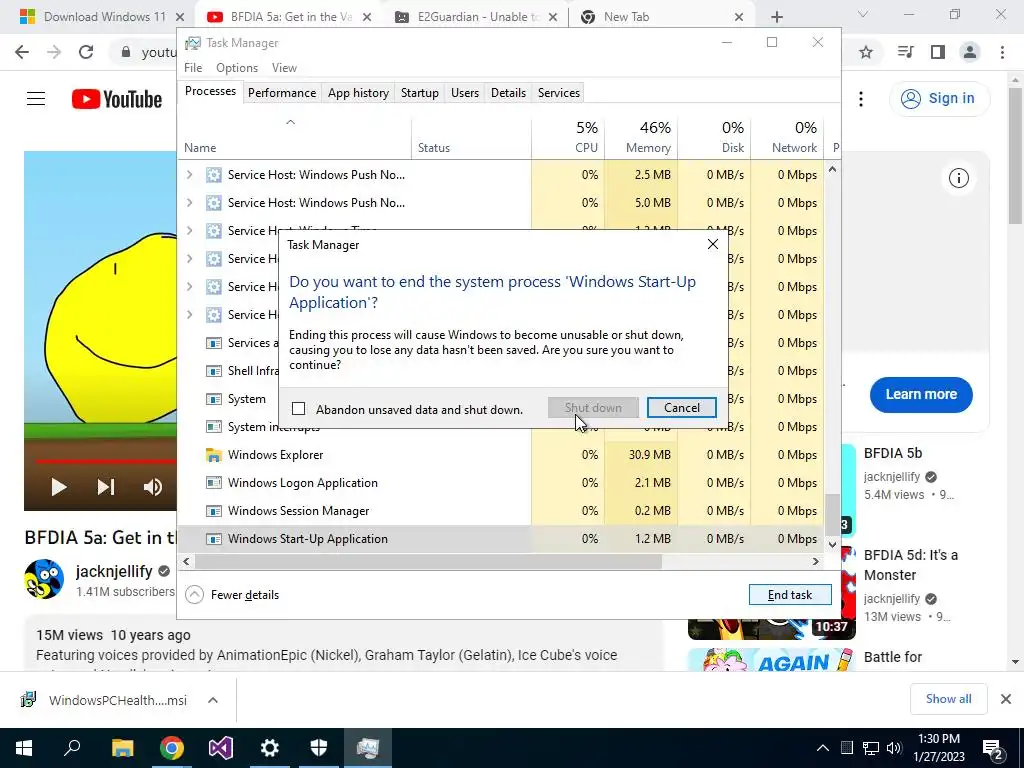Open WindowsPCHealth download options chevron

(212, 700)
